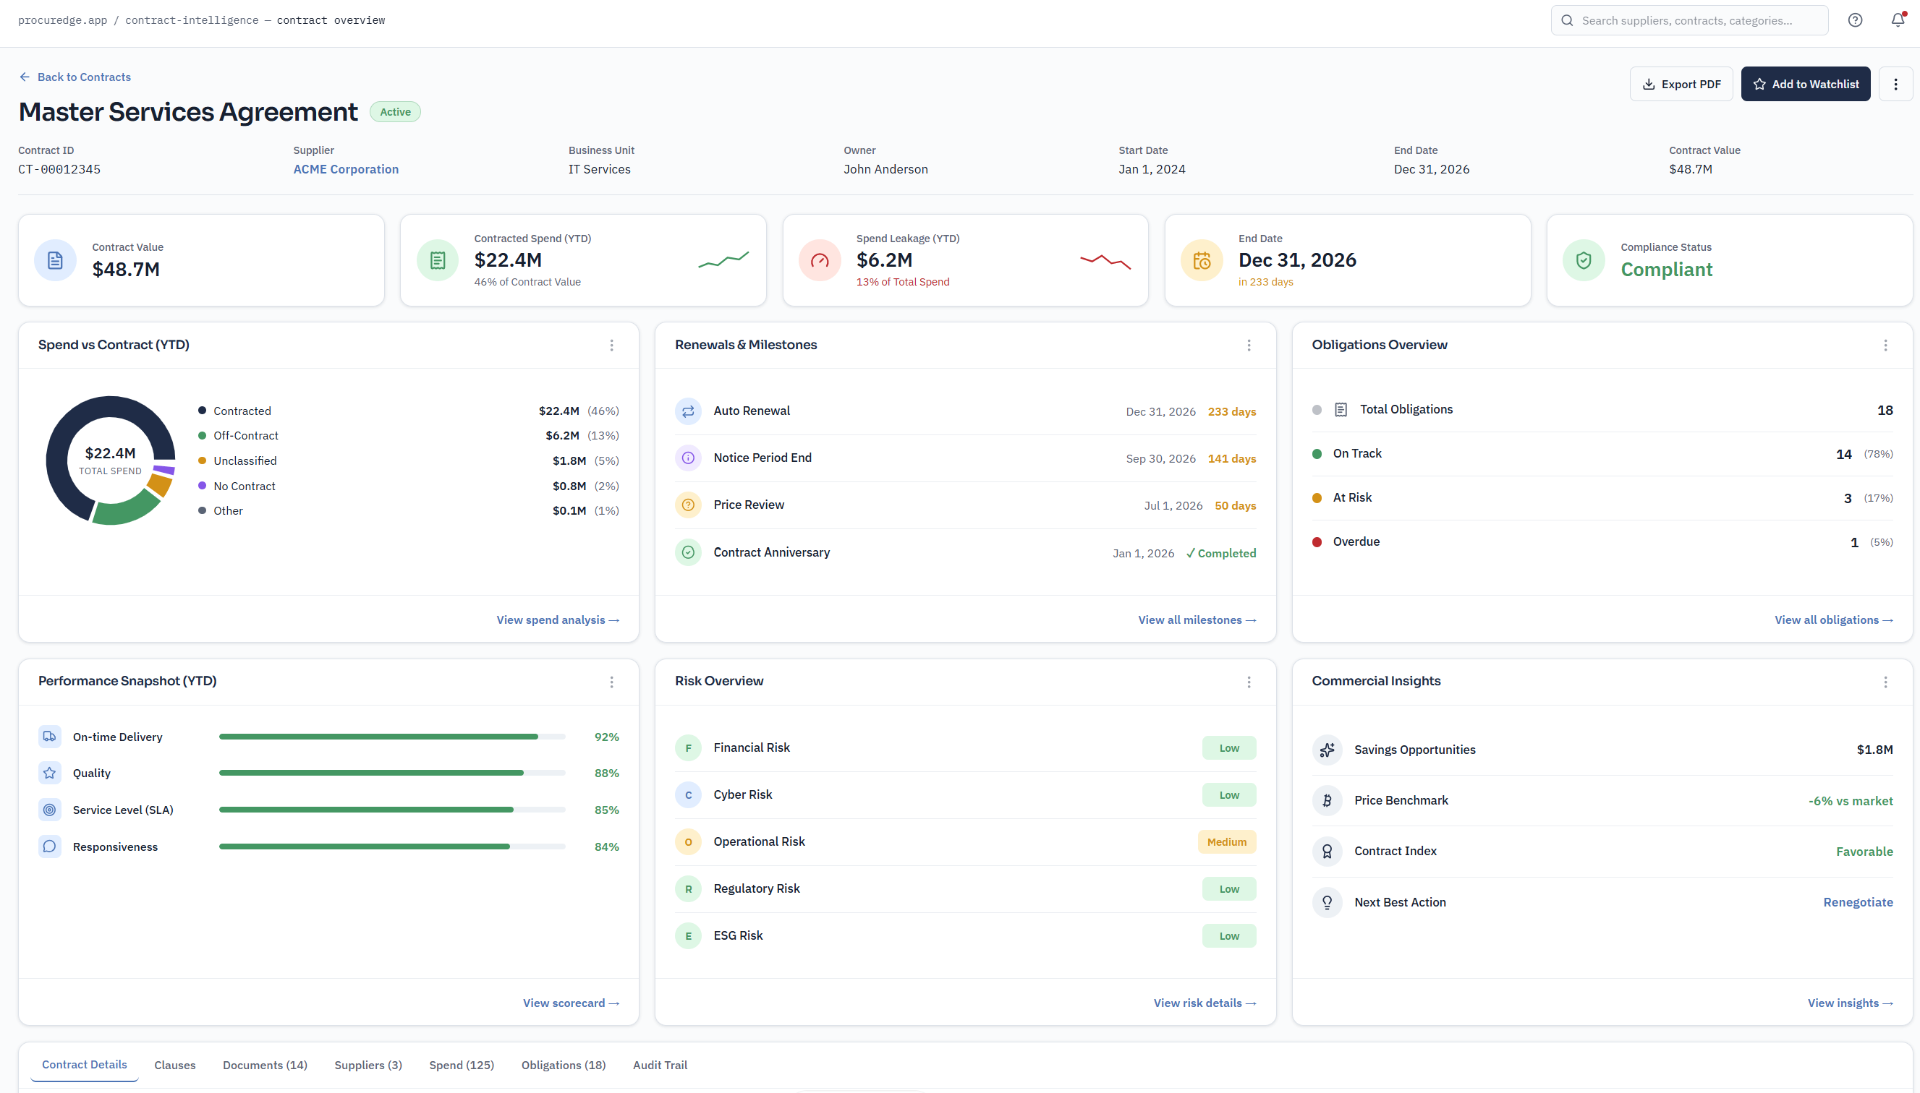The width and height of the screenshot is (1920, 1093).
Task: Open View risk details link
Action: [1205, 1003]
